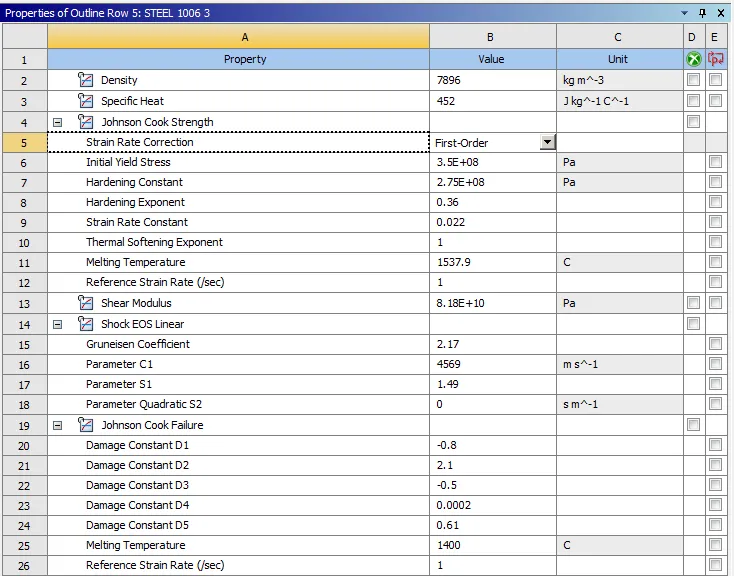Edit Parameter C1 value 4569
This screenshot has height=576, width=734.
[493, 364]
